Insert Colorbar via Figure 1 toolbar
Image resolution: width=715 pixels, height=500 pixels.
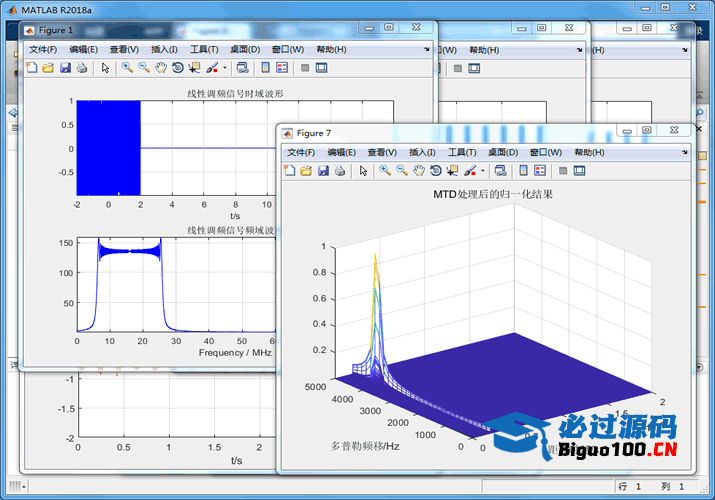(265, 68)
